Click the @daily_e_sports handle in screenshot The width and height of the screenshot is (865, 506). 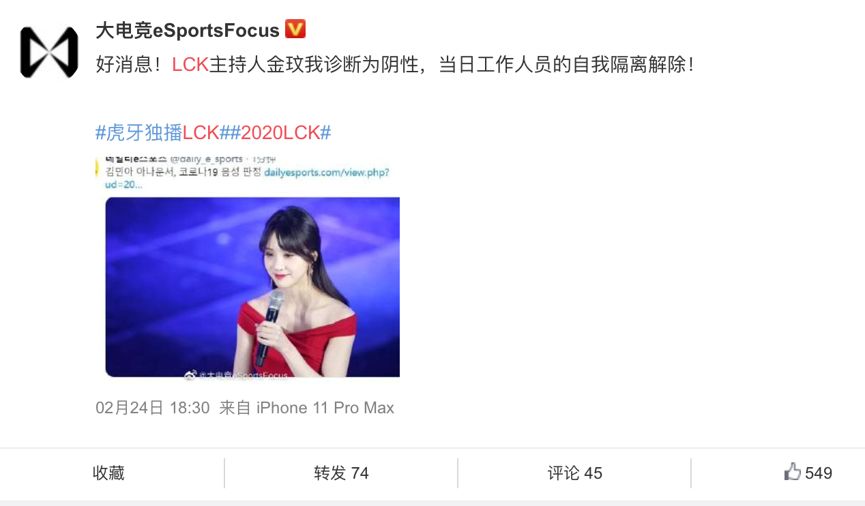point(207,159)
